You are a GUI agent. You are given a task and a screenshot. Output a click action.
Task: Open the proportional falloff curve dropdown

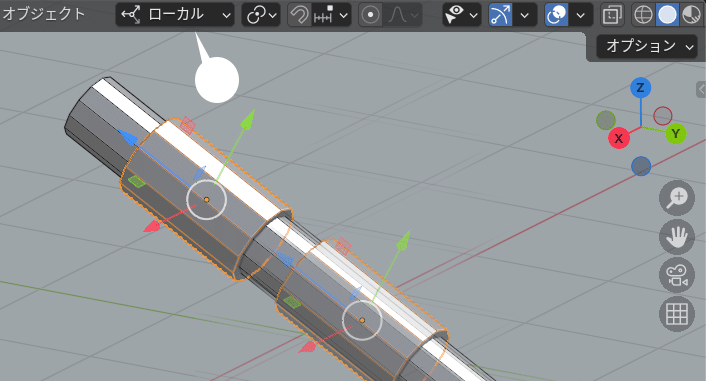point(403,15)
